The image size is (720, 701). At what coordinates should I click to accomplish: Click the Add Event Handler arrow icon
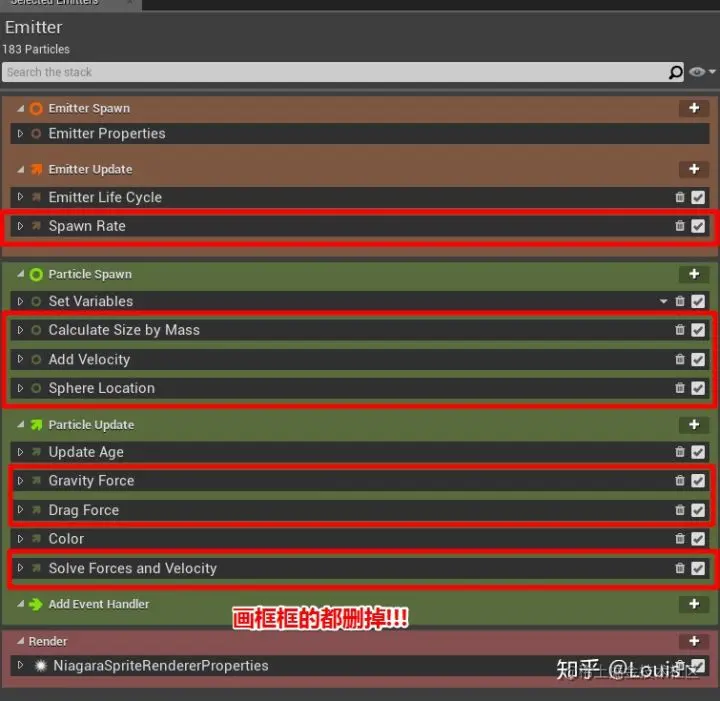pyautogui.click(x=36, y=604)
